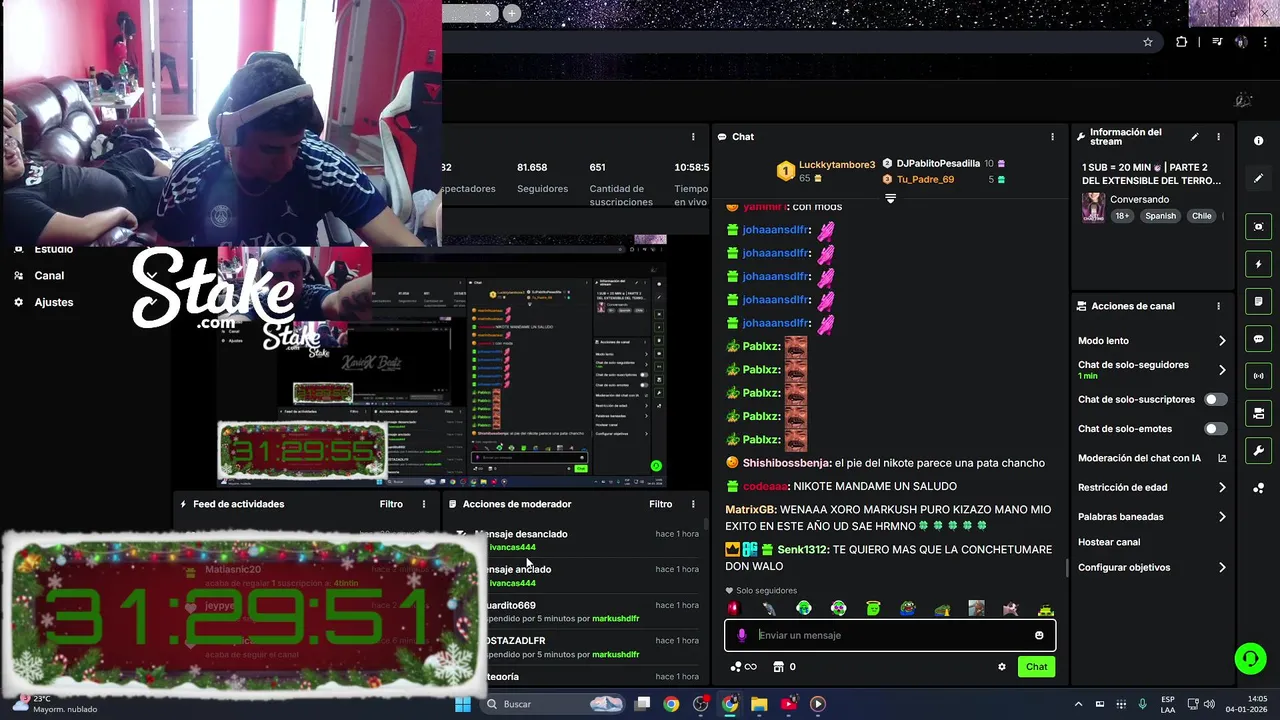Open a new browser tab with plus

(x=512, y=13)
